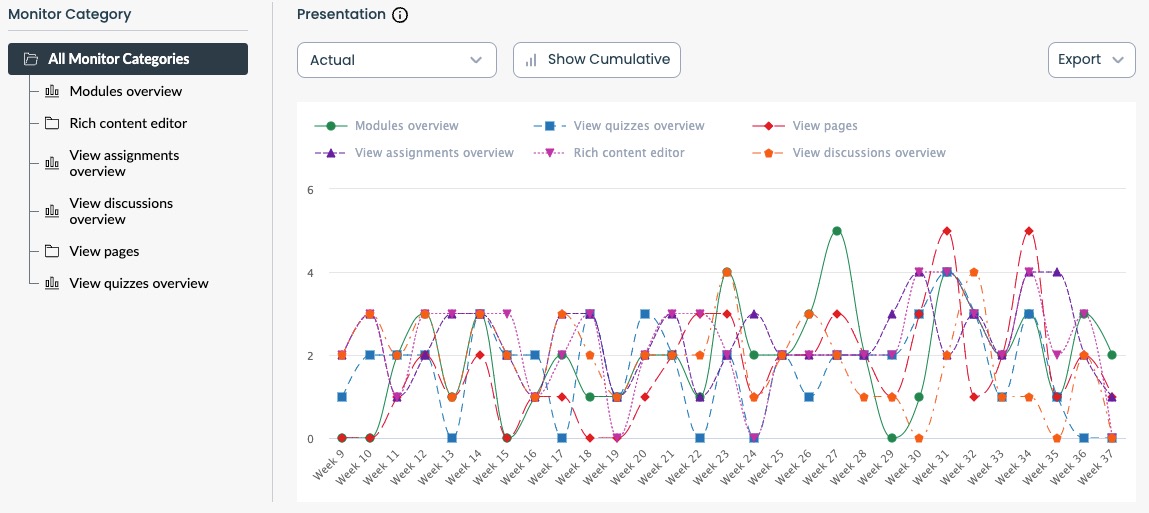Select View discussions overview in the category tree
The width and height of the screenshot is (1149, 513).
click(121, 211)
